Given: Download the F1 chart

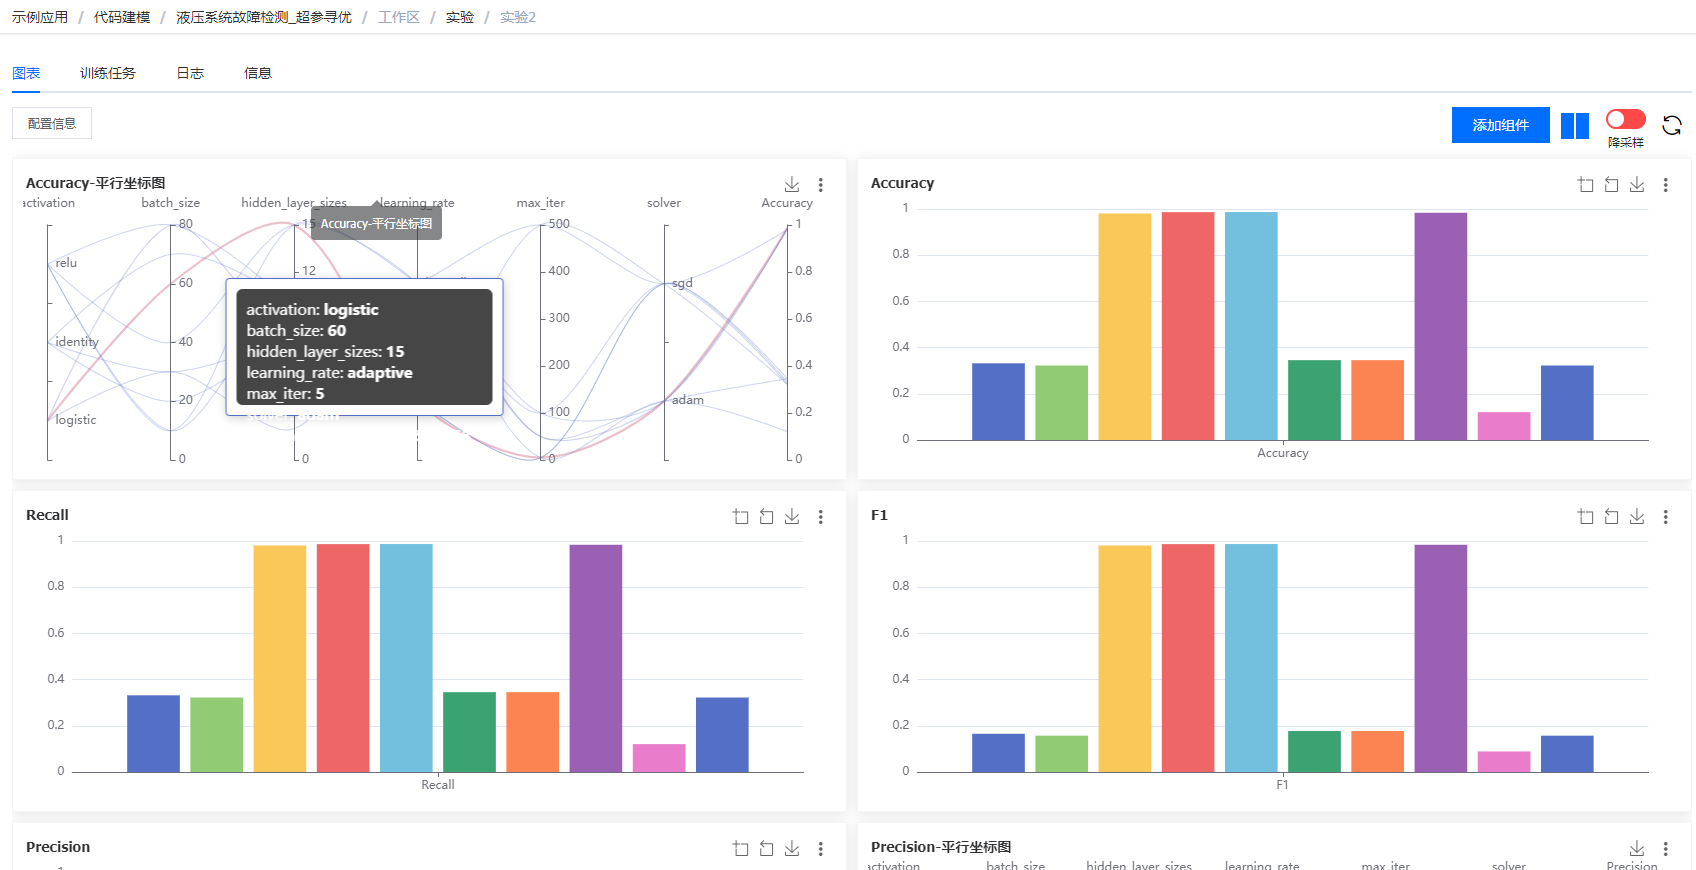Looking at the screenshot, I should tap(1637, 516).
